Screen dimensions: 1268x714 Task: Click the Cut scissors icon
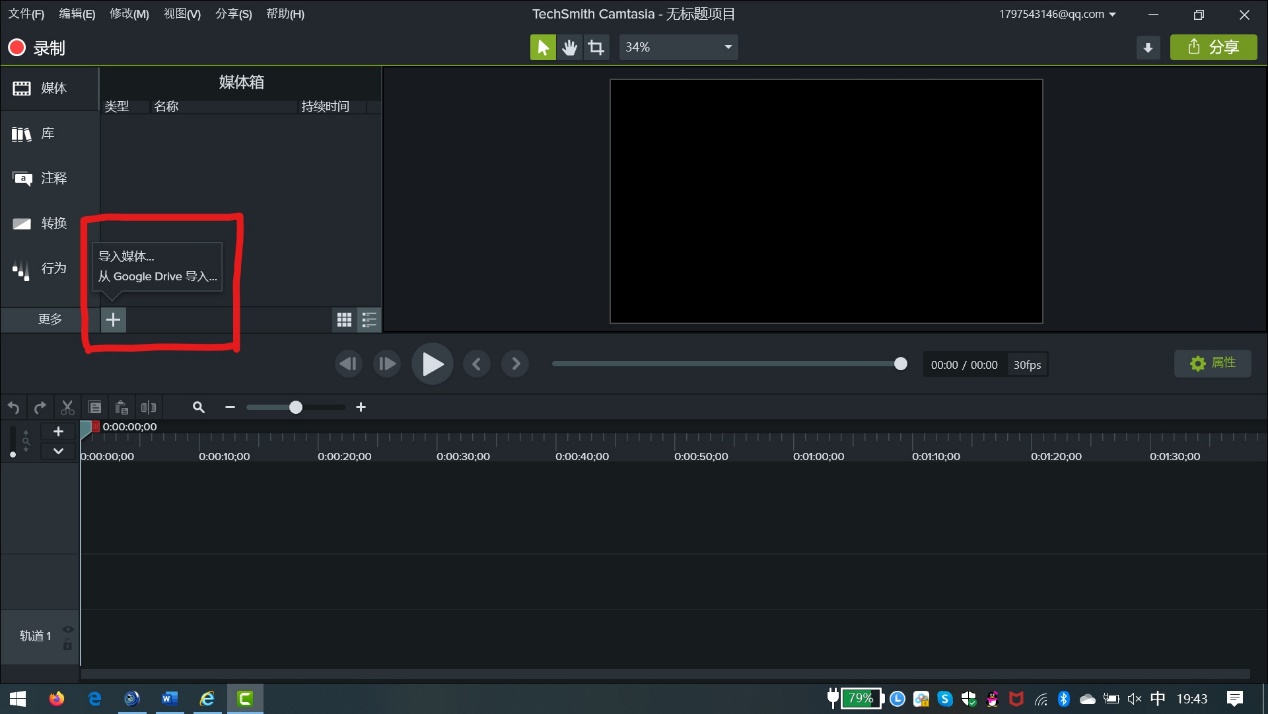coord(67,407)
